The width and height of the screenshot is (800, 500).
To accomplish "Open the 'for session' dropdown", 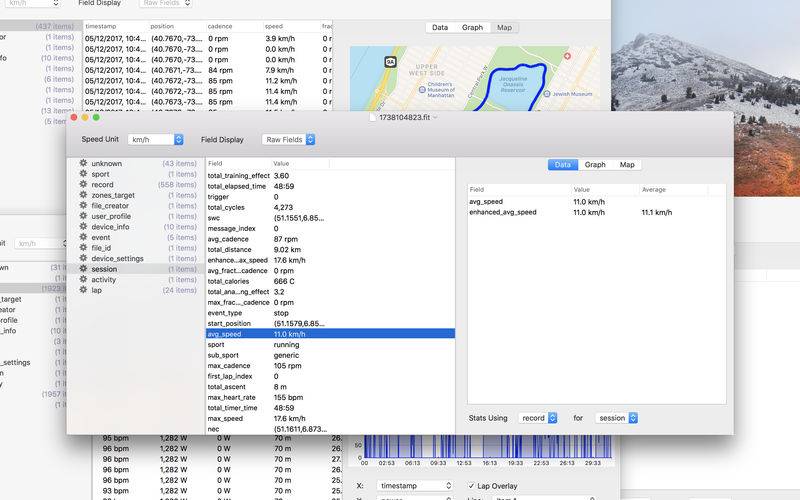I will click(x=616, y=418).
